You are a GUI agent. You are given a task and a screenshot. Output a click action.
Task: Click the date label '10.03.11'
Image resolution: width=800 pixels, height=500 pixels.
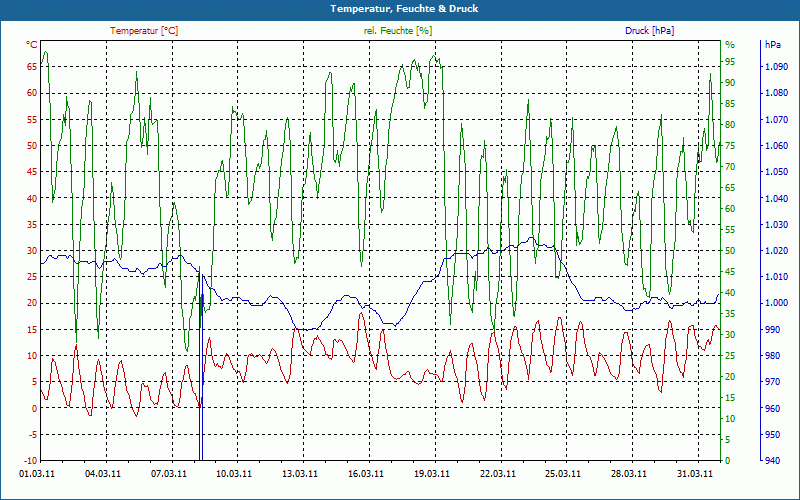click(234, 473)
